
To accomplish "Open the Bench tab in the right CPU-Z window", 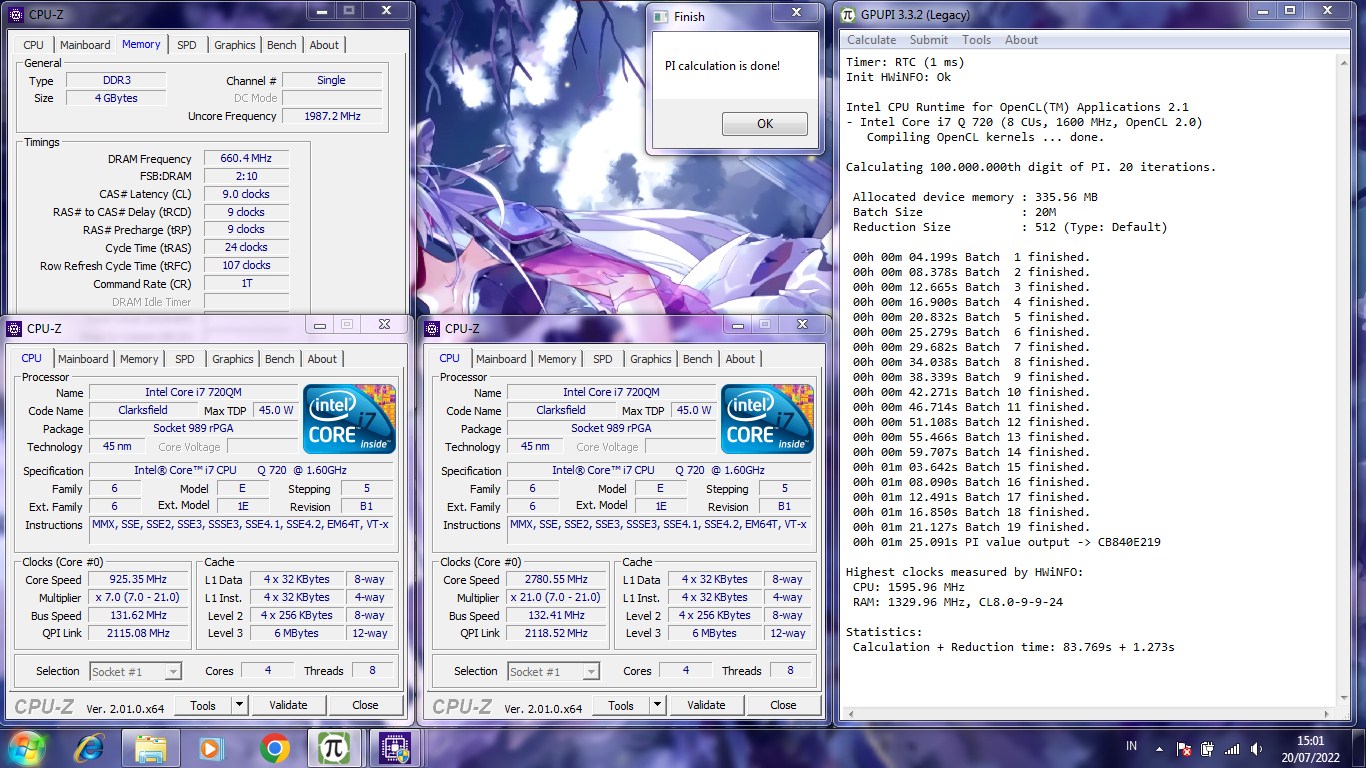I will [698, 359].
